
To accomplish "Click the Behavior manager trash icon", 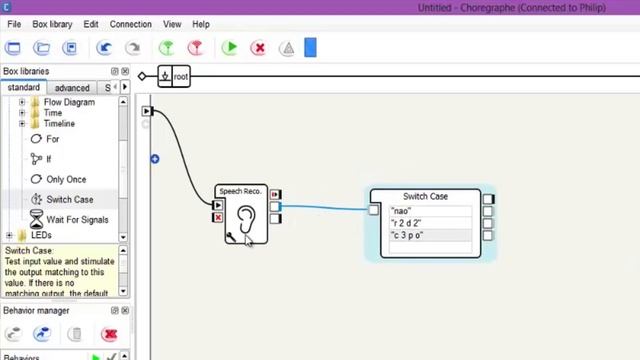I will point(75,334).
